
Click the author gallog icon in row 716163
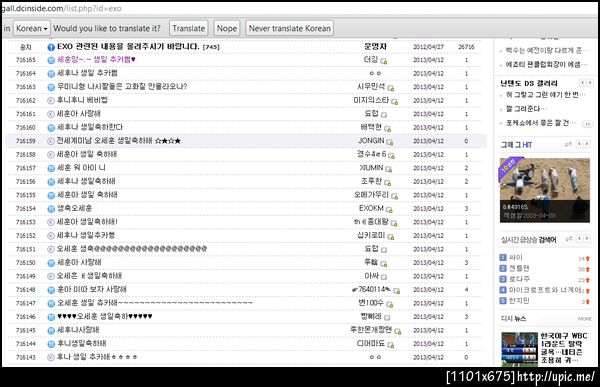point(391,88)
